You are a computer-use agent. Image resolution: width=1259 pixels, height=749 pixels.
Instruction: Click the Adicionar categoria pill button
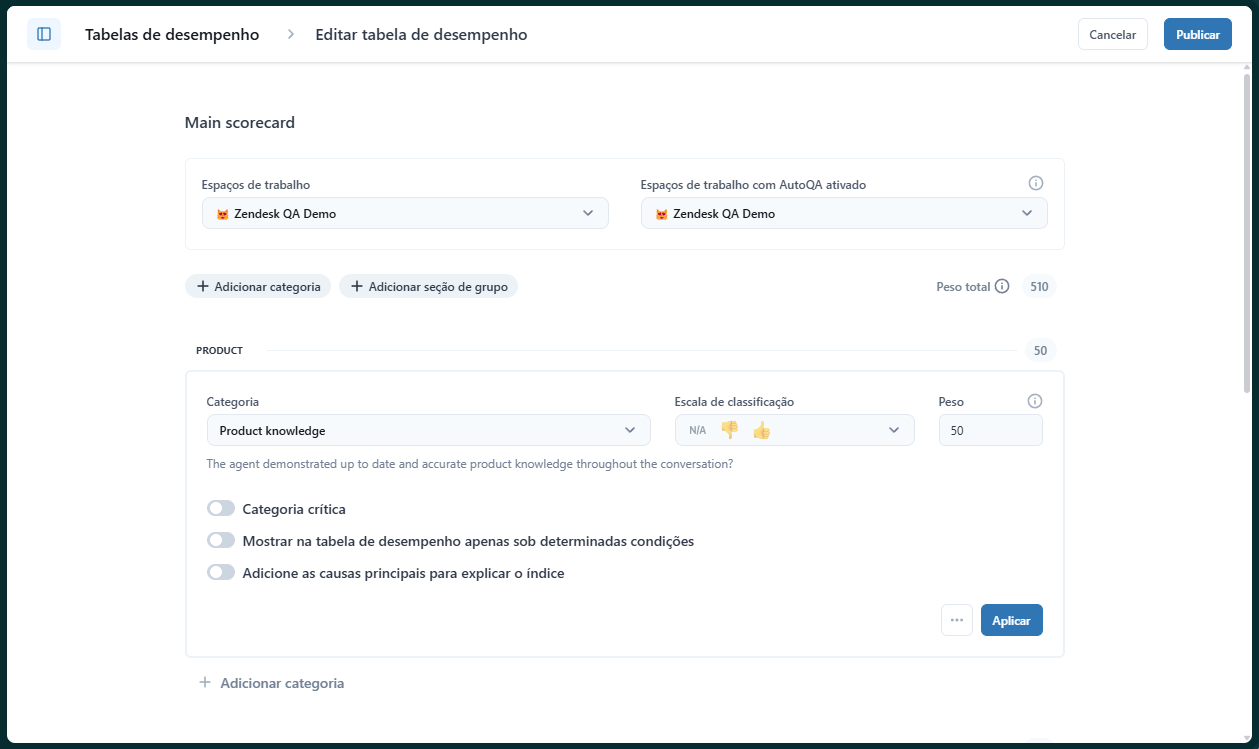click(x=258, y=286)
